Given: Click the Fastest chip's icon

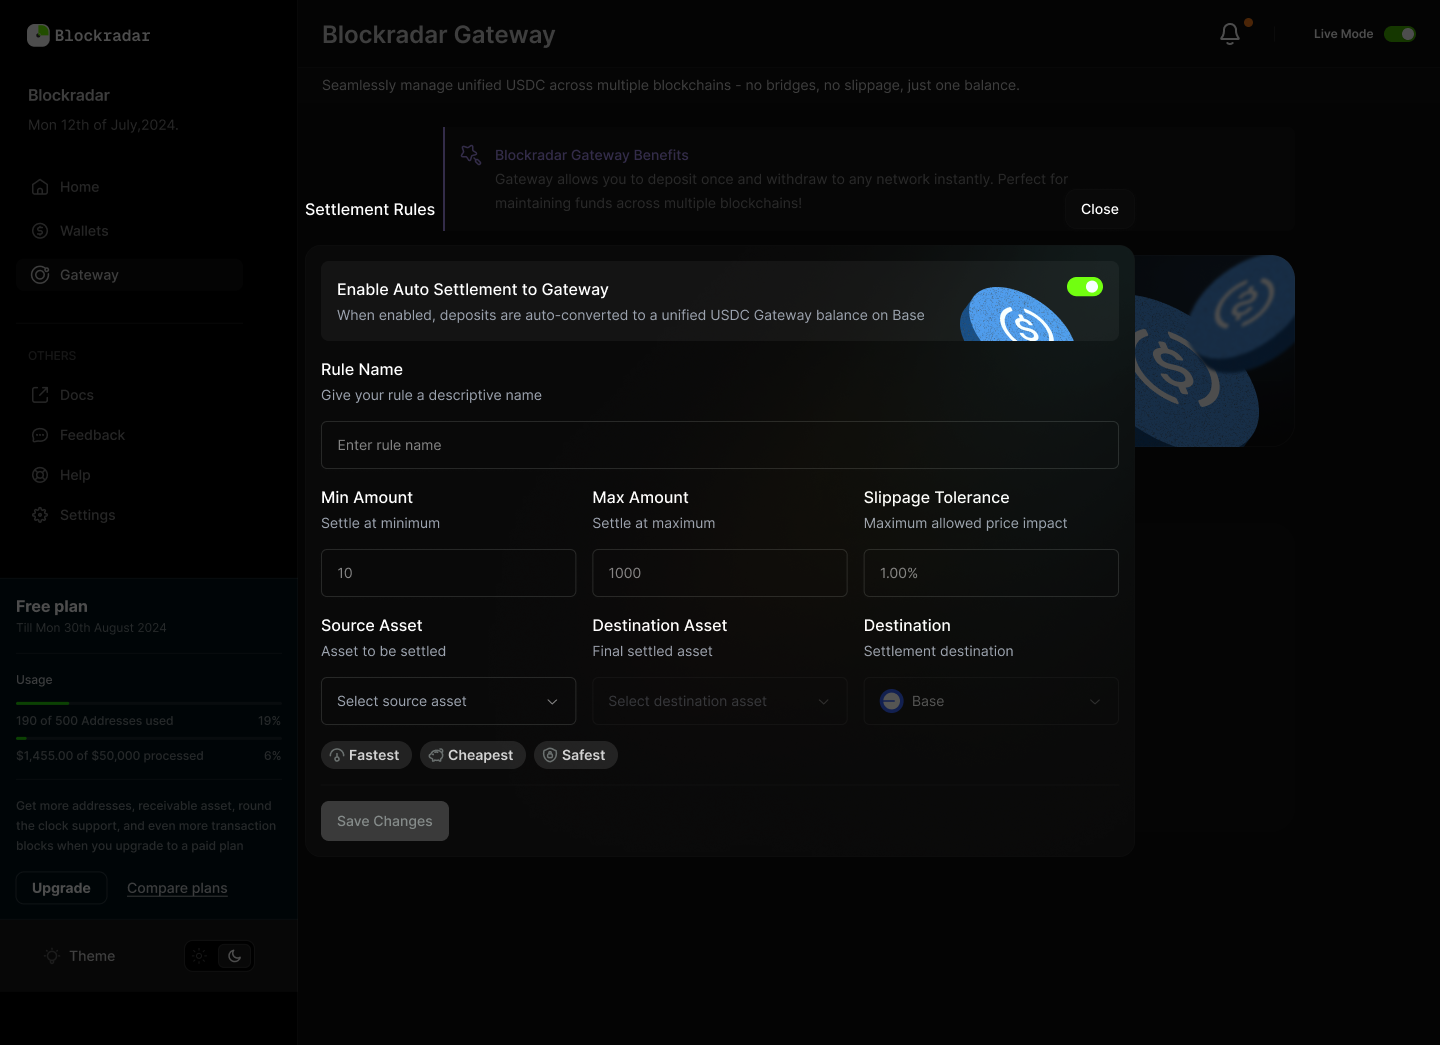Looking at the screenshot, I should click(338, 756).
